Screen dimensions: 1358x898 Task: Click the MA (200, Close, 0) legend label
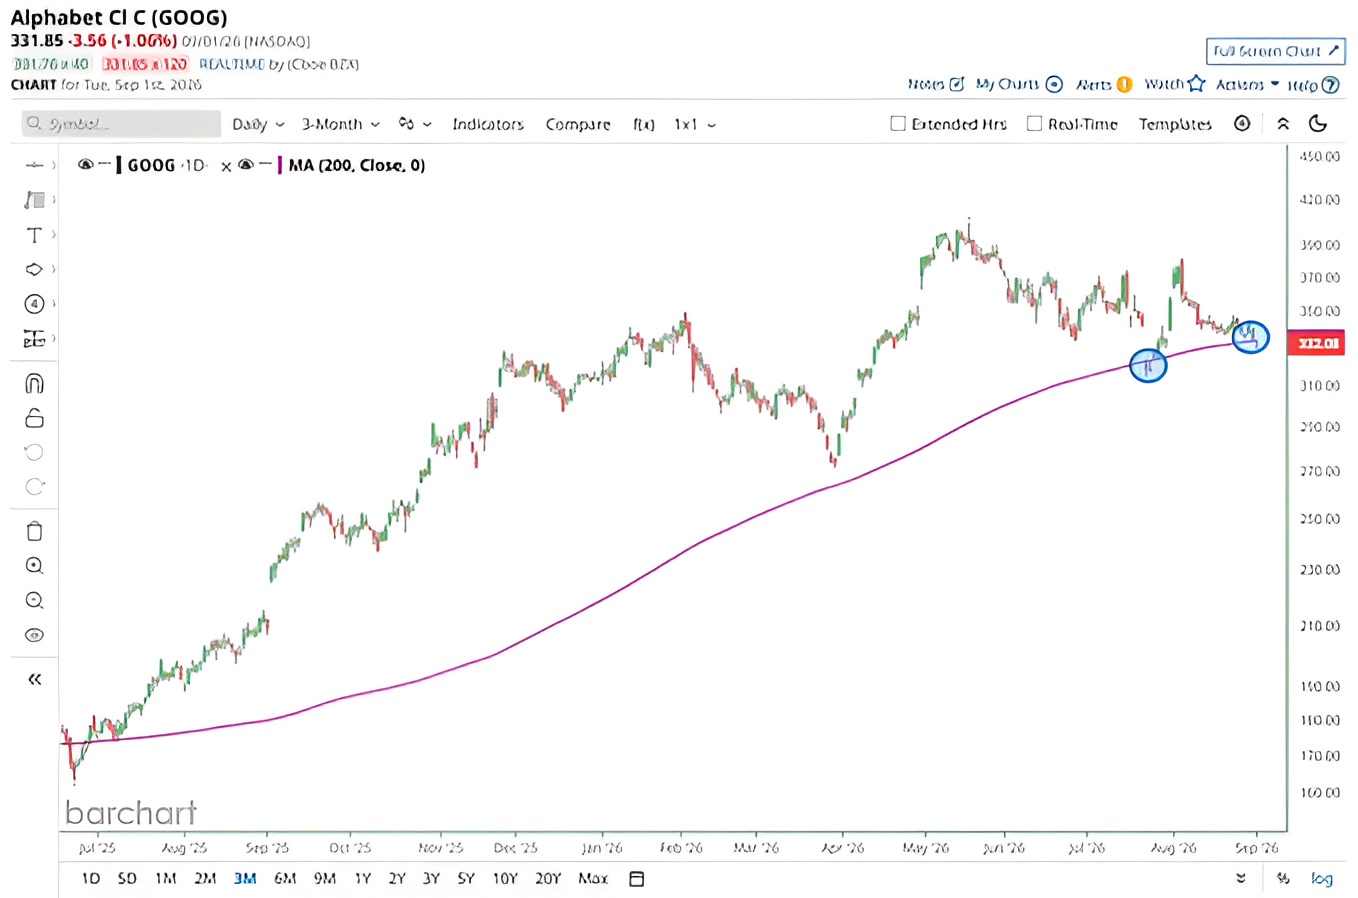pos(357,166)
